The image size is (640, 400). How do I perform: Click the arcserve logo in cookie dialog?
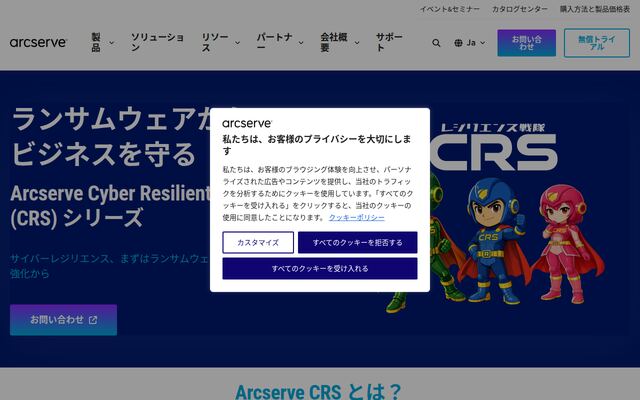click(247, 123)
